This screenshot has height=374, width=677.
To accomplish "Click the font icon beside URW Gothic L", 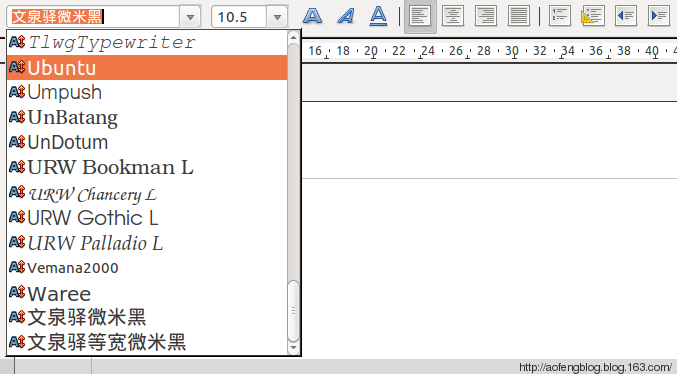I will [17, 217].
